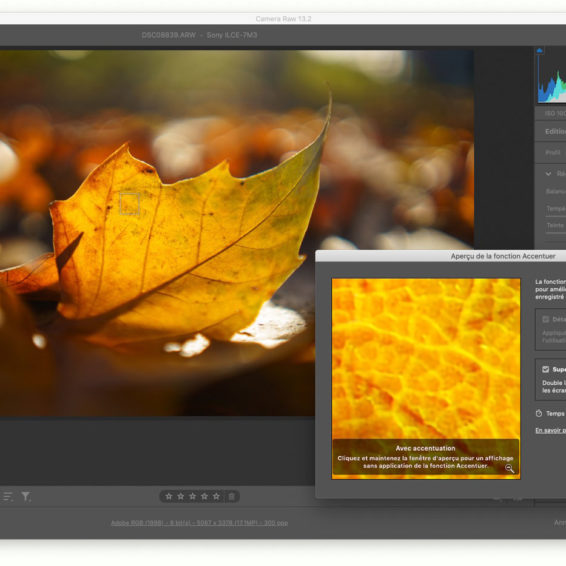Open the filter funnel icon in filmstrip bar
566x566 pixels.
26,497
